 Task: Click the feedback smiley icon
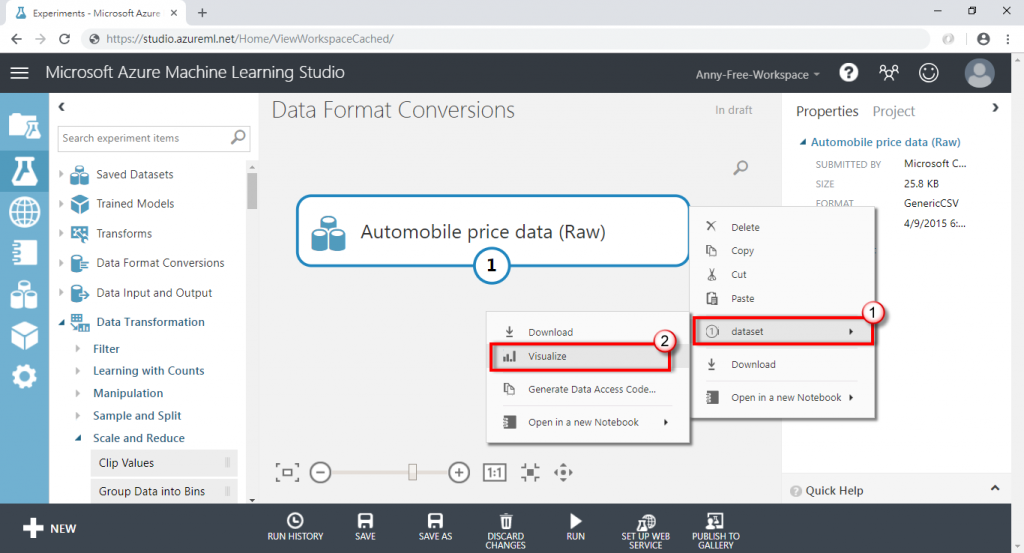pos(929,72)
